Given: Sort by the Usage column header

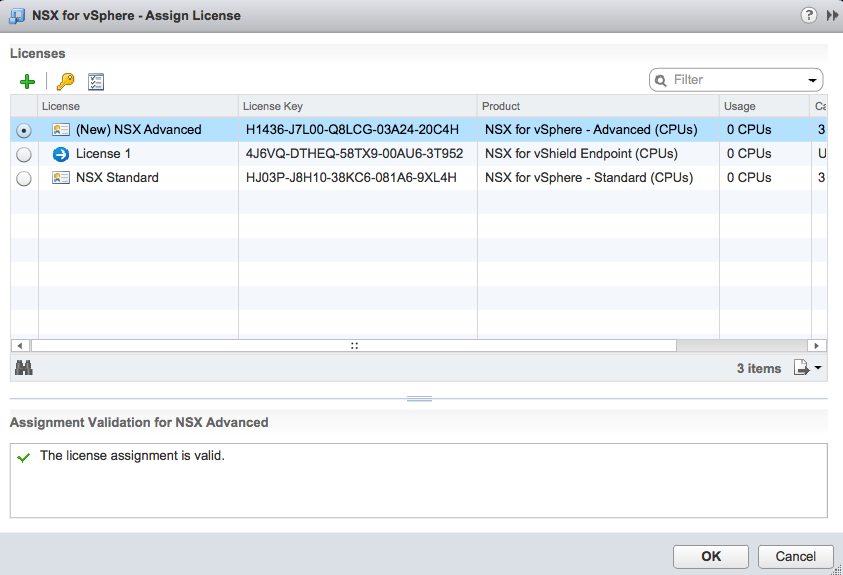Looking at the screenshot, I should pos(764,106).
